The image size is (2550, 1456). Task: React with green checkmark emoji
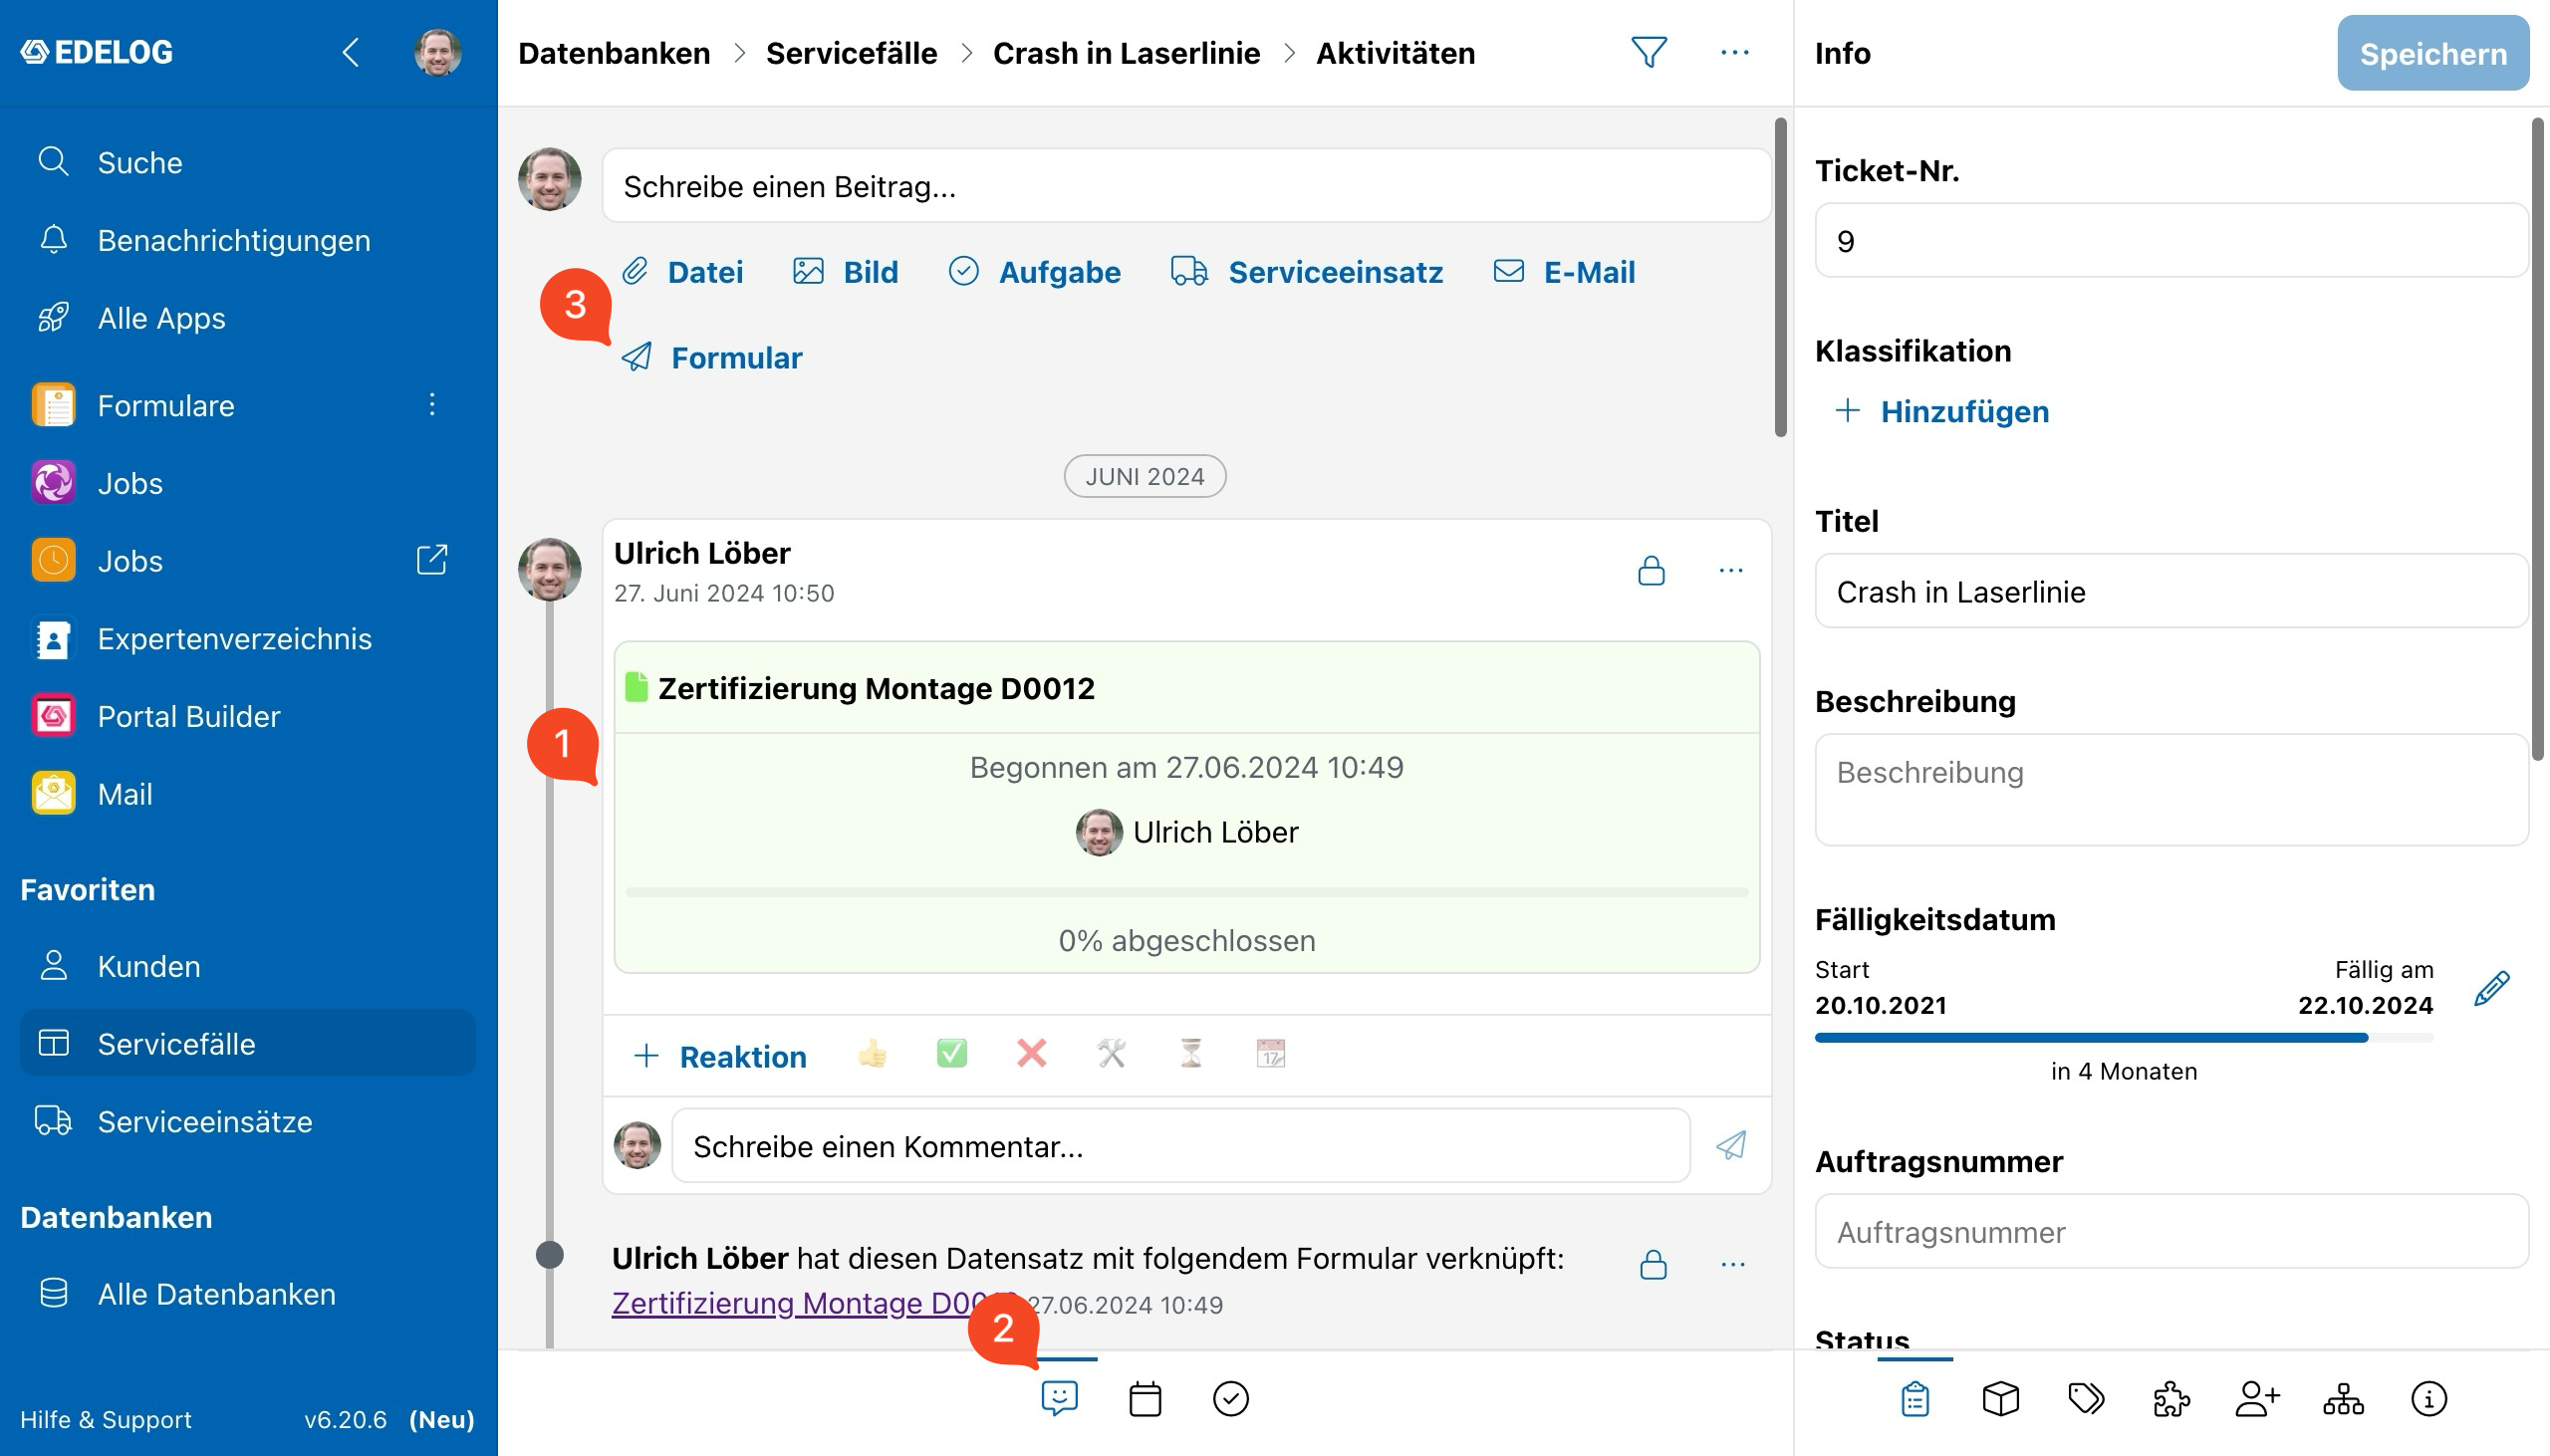(952, 1054)
